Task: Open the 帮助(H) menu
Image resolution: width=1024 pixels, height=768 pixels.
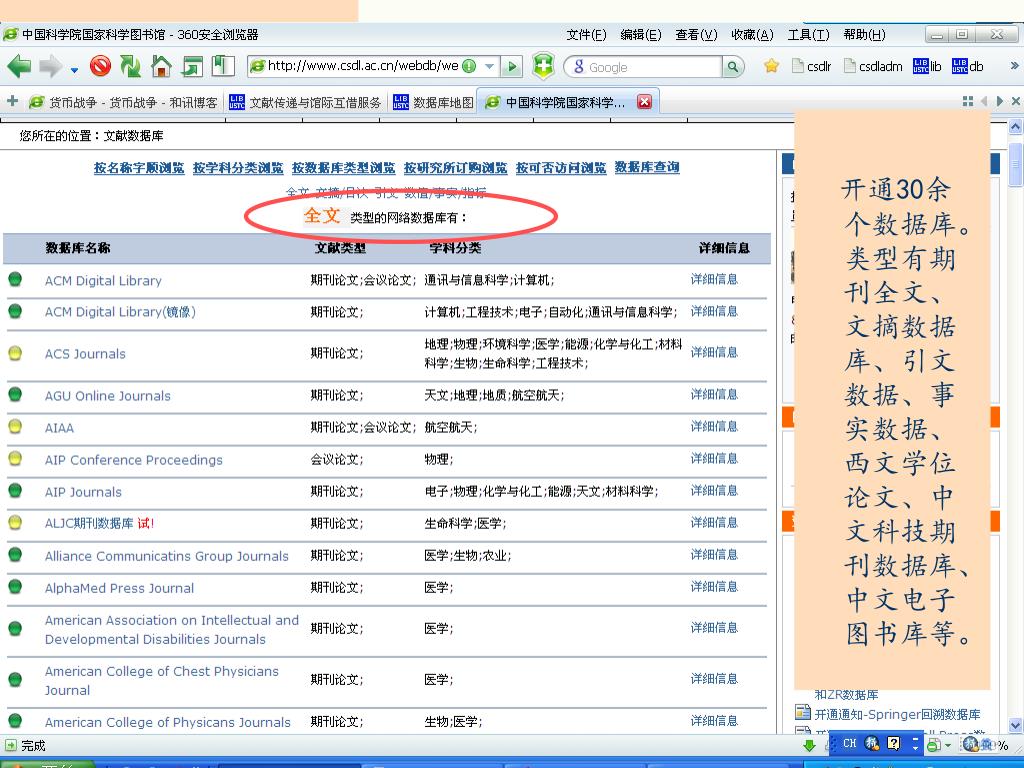Action: pyautogui.click(x=864, y=35)
